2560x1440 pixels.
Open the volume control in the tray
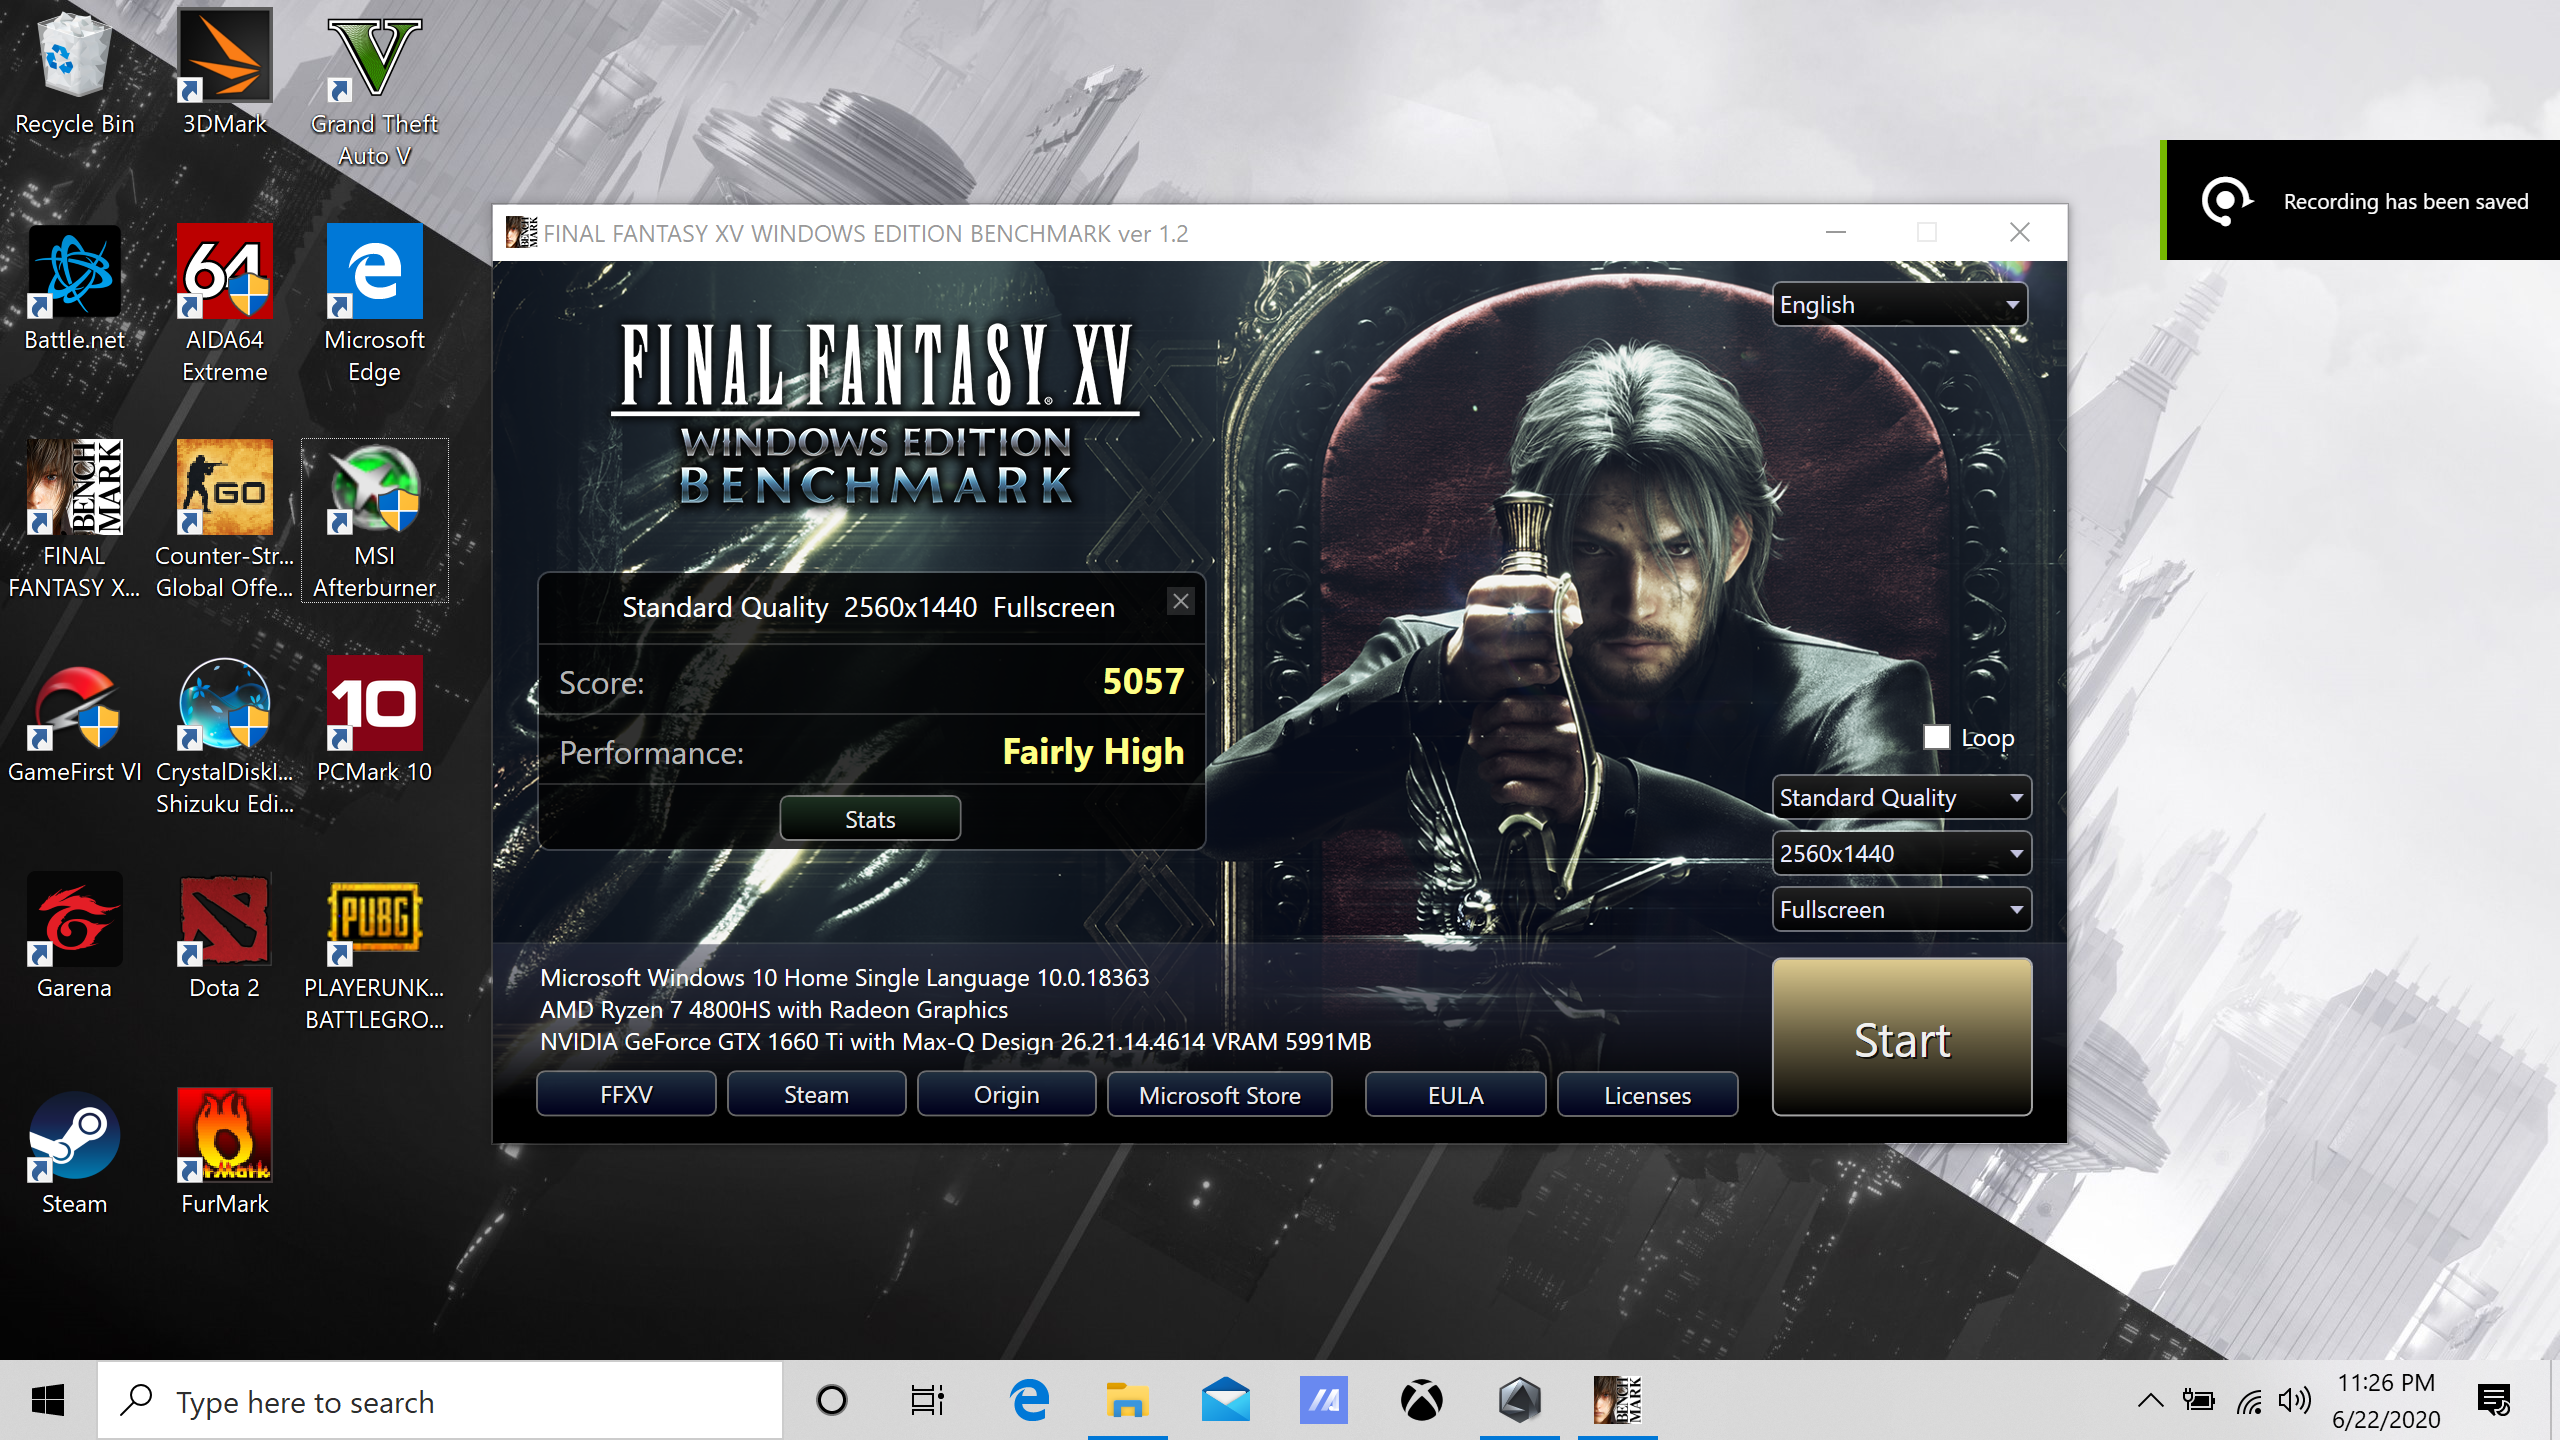(2294, 1400)
